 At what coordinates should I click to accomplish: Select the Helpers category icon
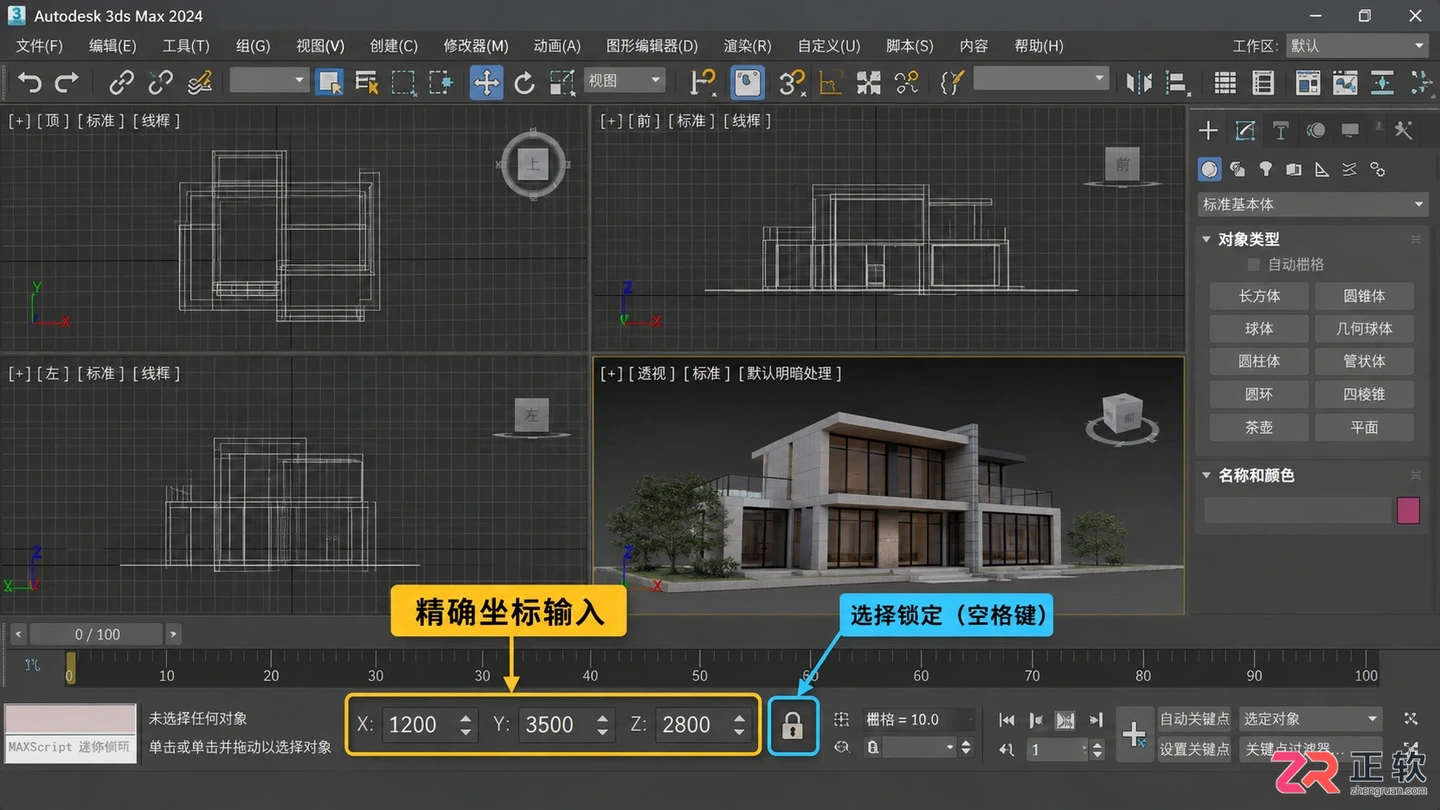(1322, 169)
